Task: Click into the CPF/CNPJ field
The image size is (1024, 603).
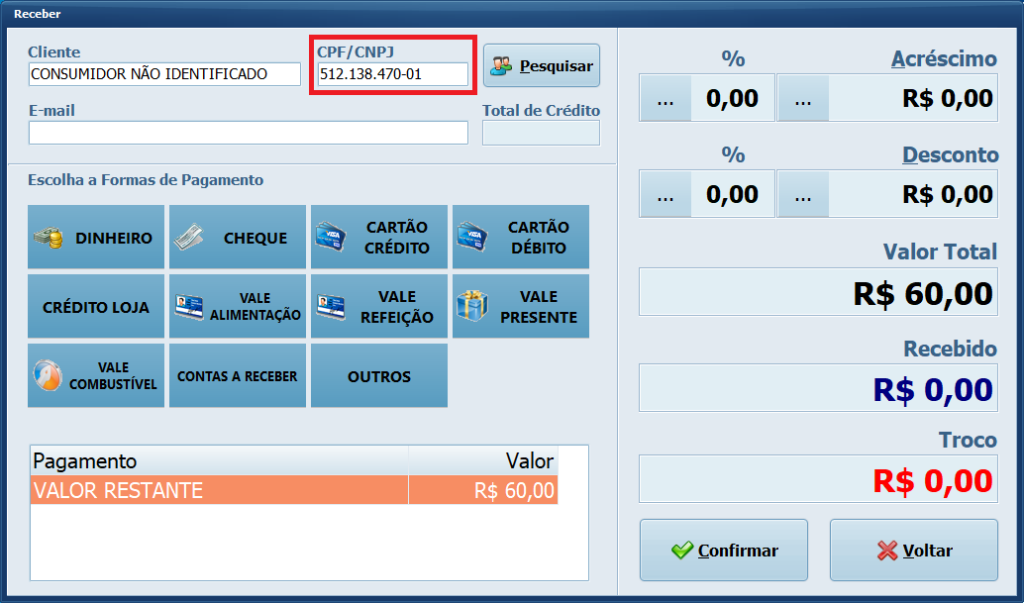Action: point(392,74)
